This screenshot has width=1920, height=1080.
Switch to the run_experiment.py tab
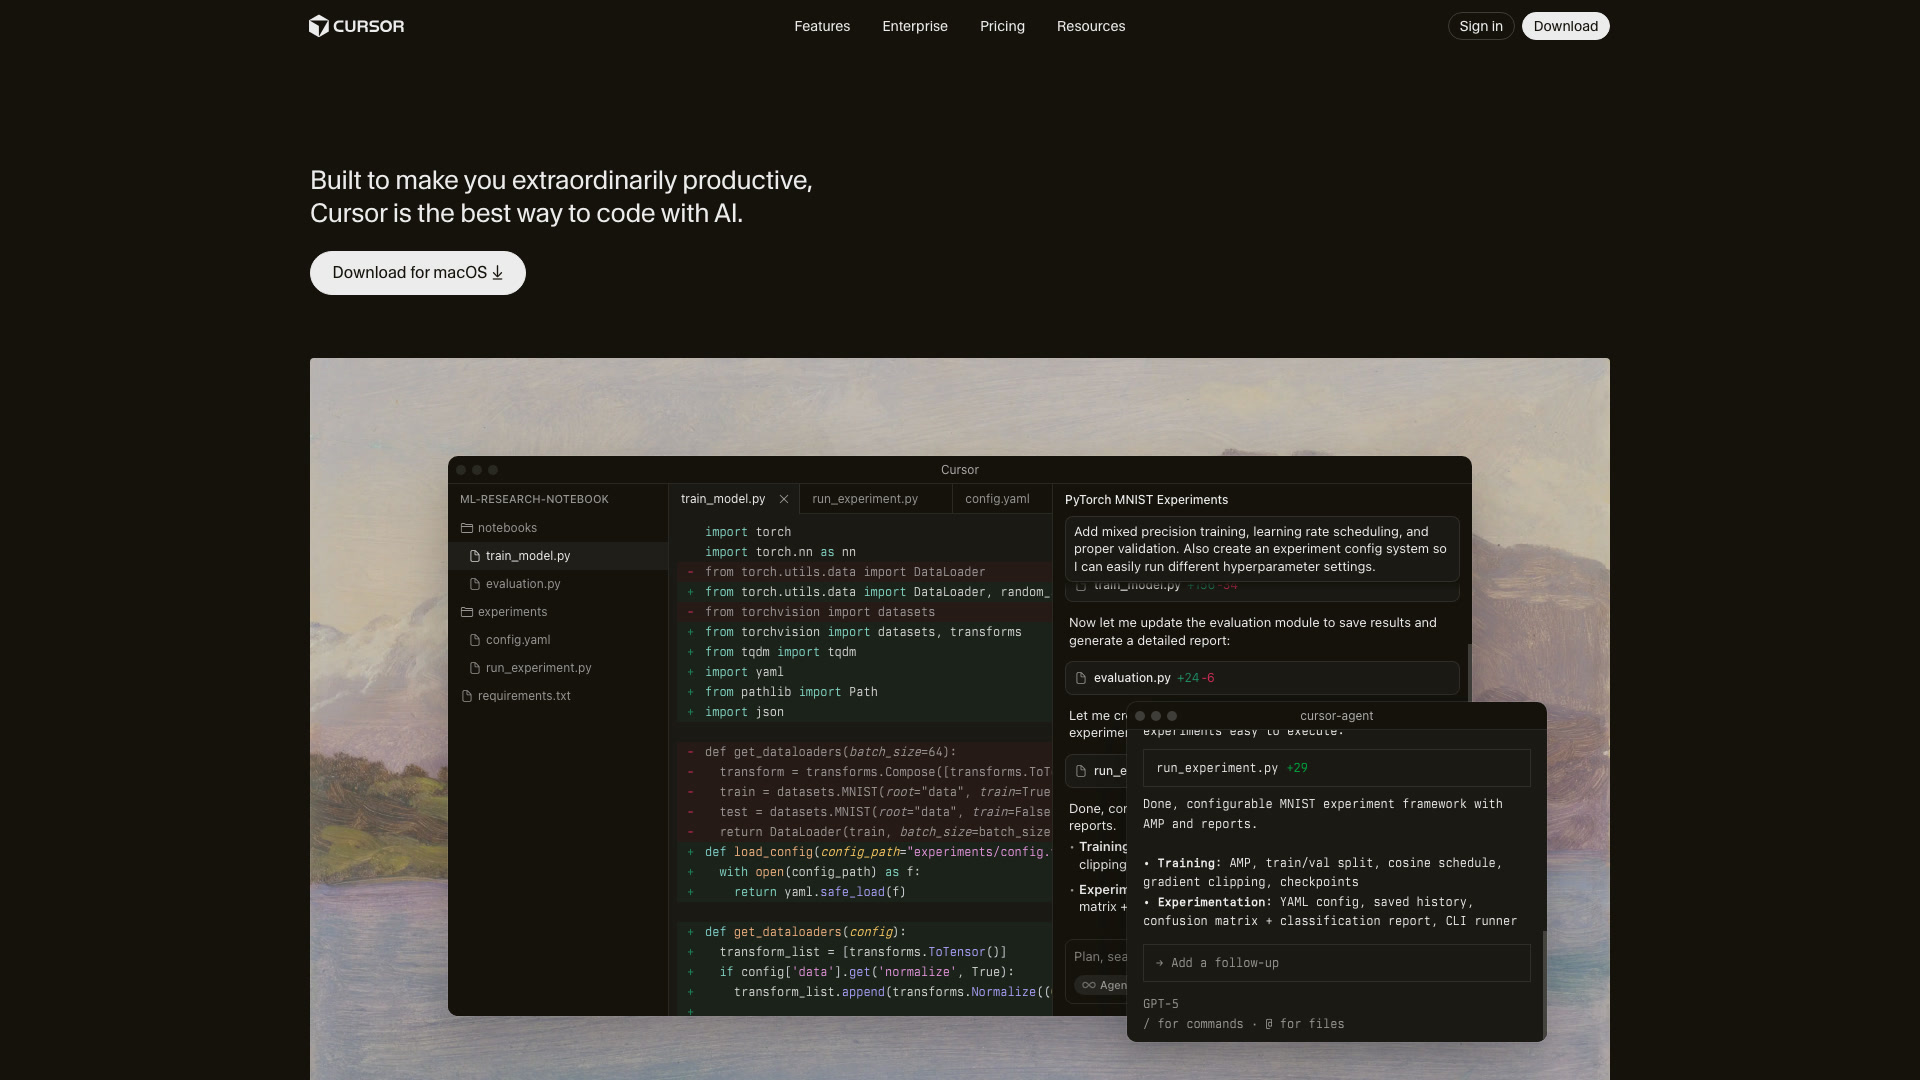click(864, 499)
